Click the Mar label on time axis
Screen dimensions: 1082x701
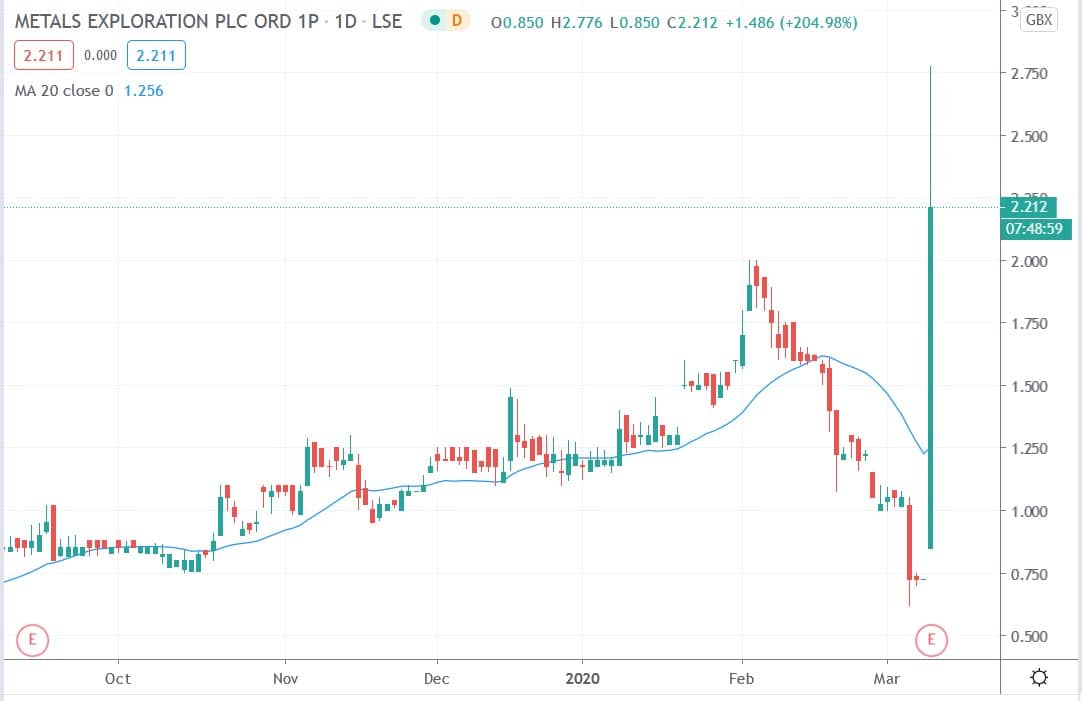coord(887,678)
